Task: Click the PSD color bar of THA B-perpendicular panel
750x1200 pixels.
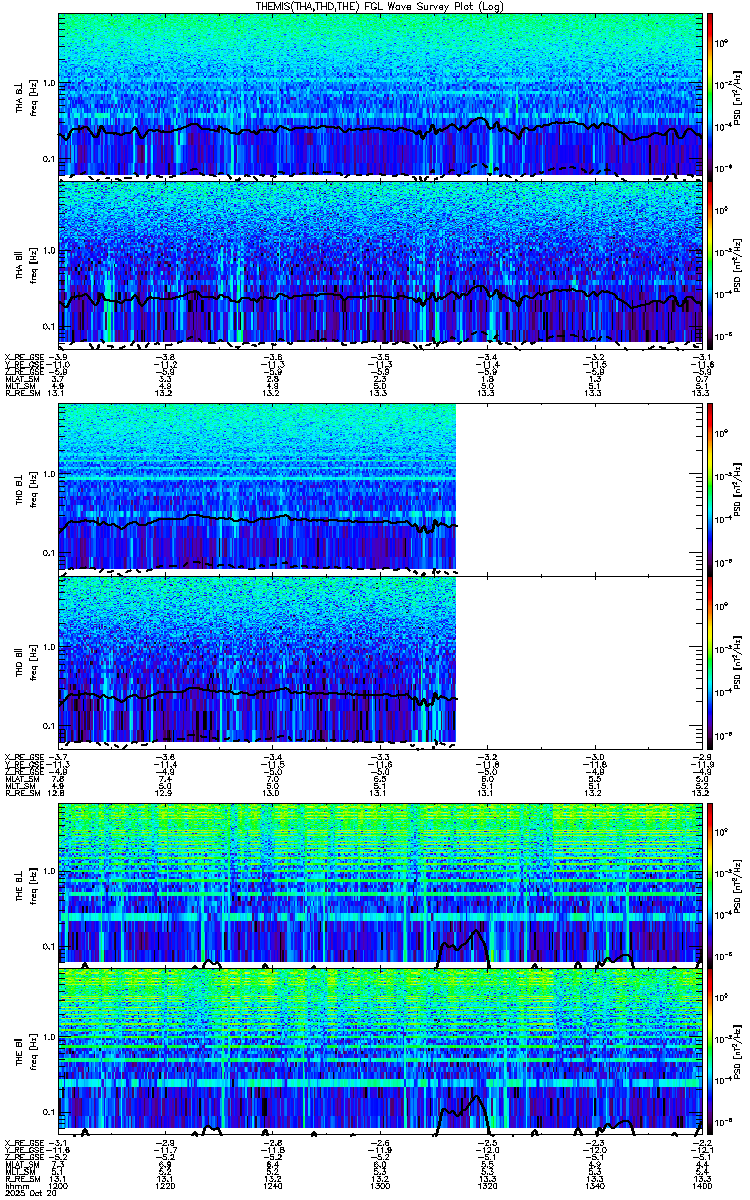Action: 709,95
